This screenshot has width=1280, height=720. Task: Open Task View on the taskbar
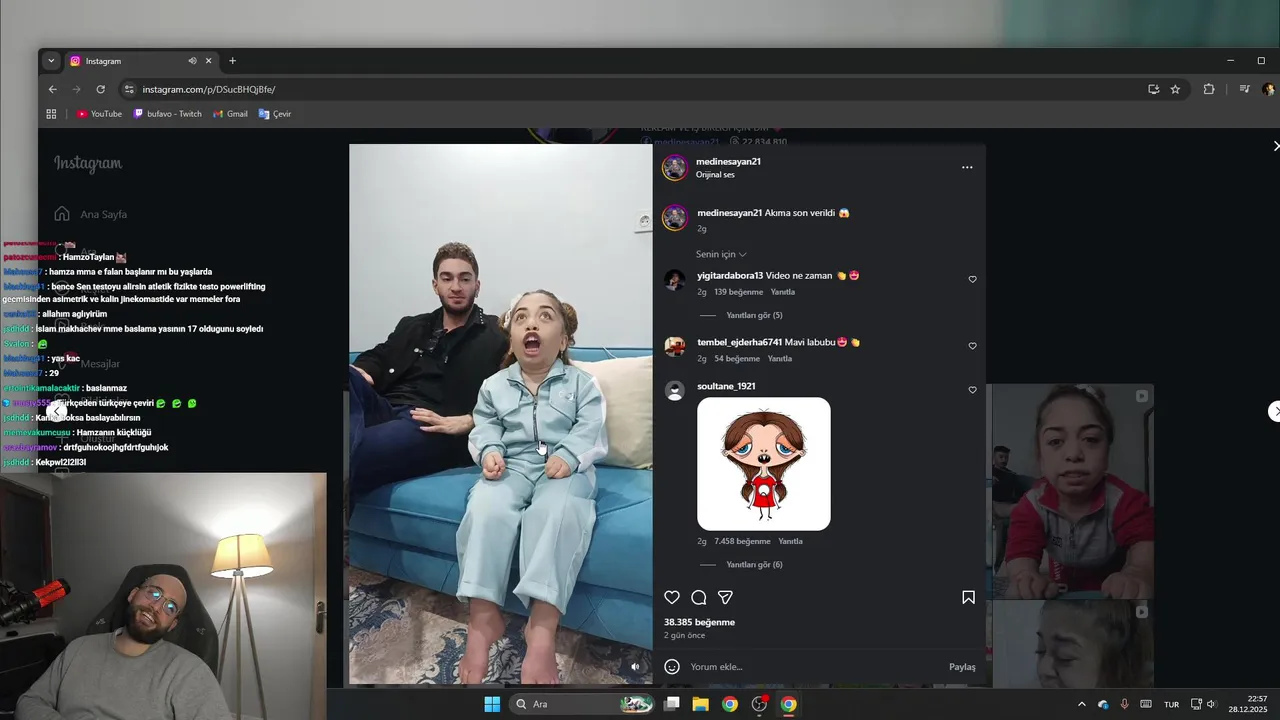(672, 704)
